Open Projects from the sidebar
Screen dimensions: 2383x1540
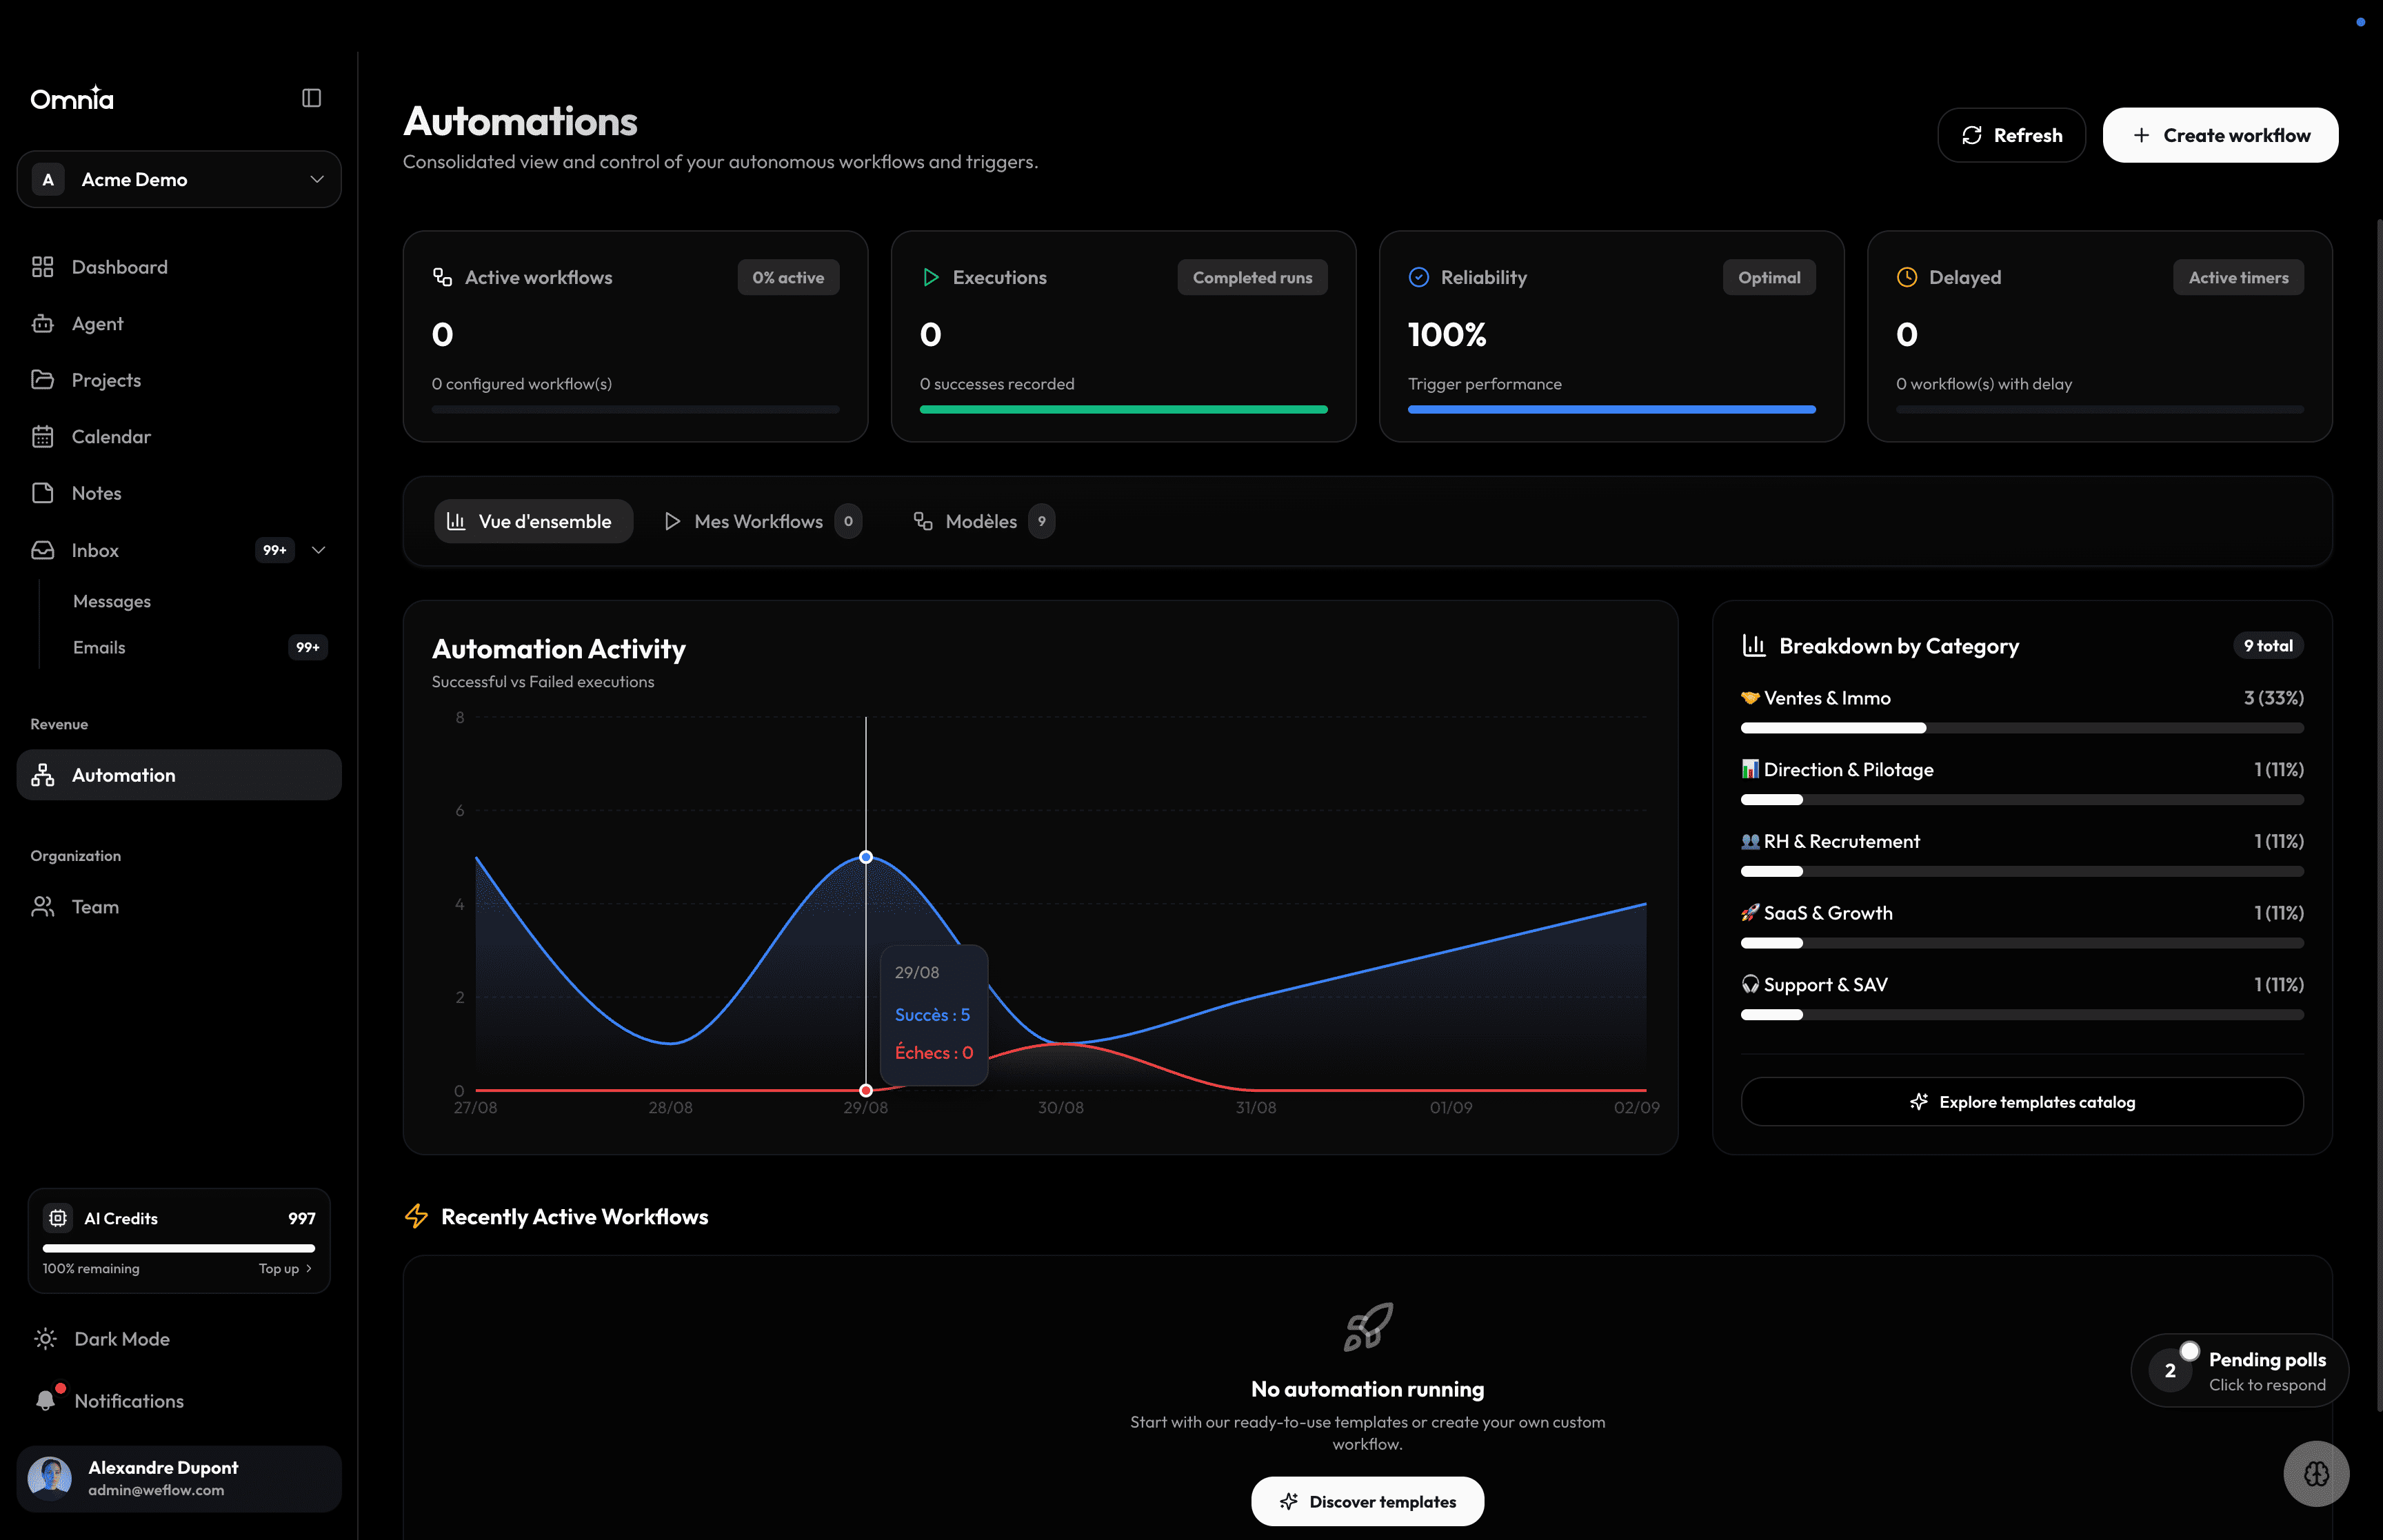coord(179,380)
